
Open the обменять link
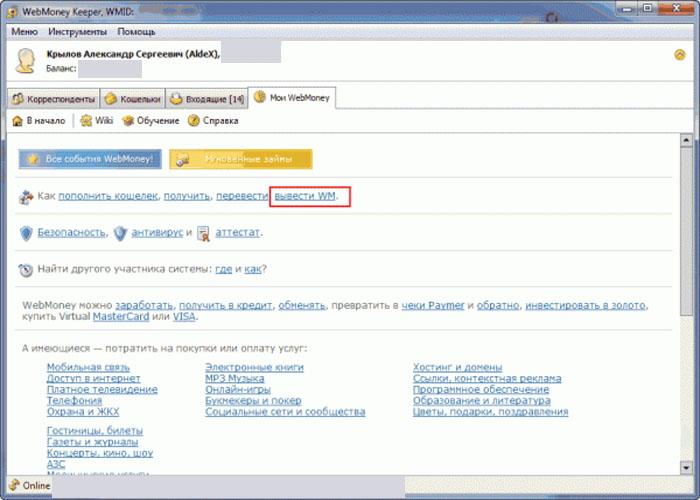[302, 305]
